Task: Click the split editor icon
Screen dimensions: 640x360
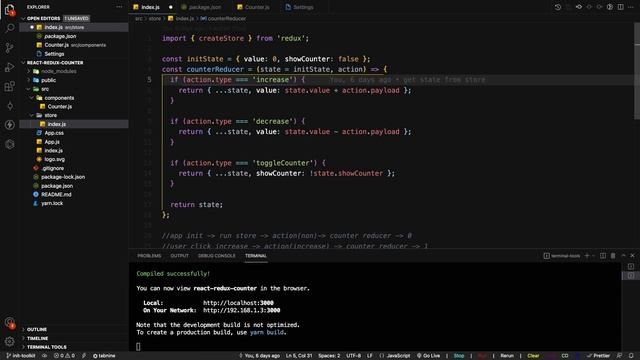Action: pyautogui.click(x=620, y=7)
